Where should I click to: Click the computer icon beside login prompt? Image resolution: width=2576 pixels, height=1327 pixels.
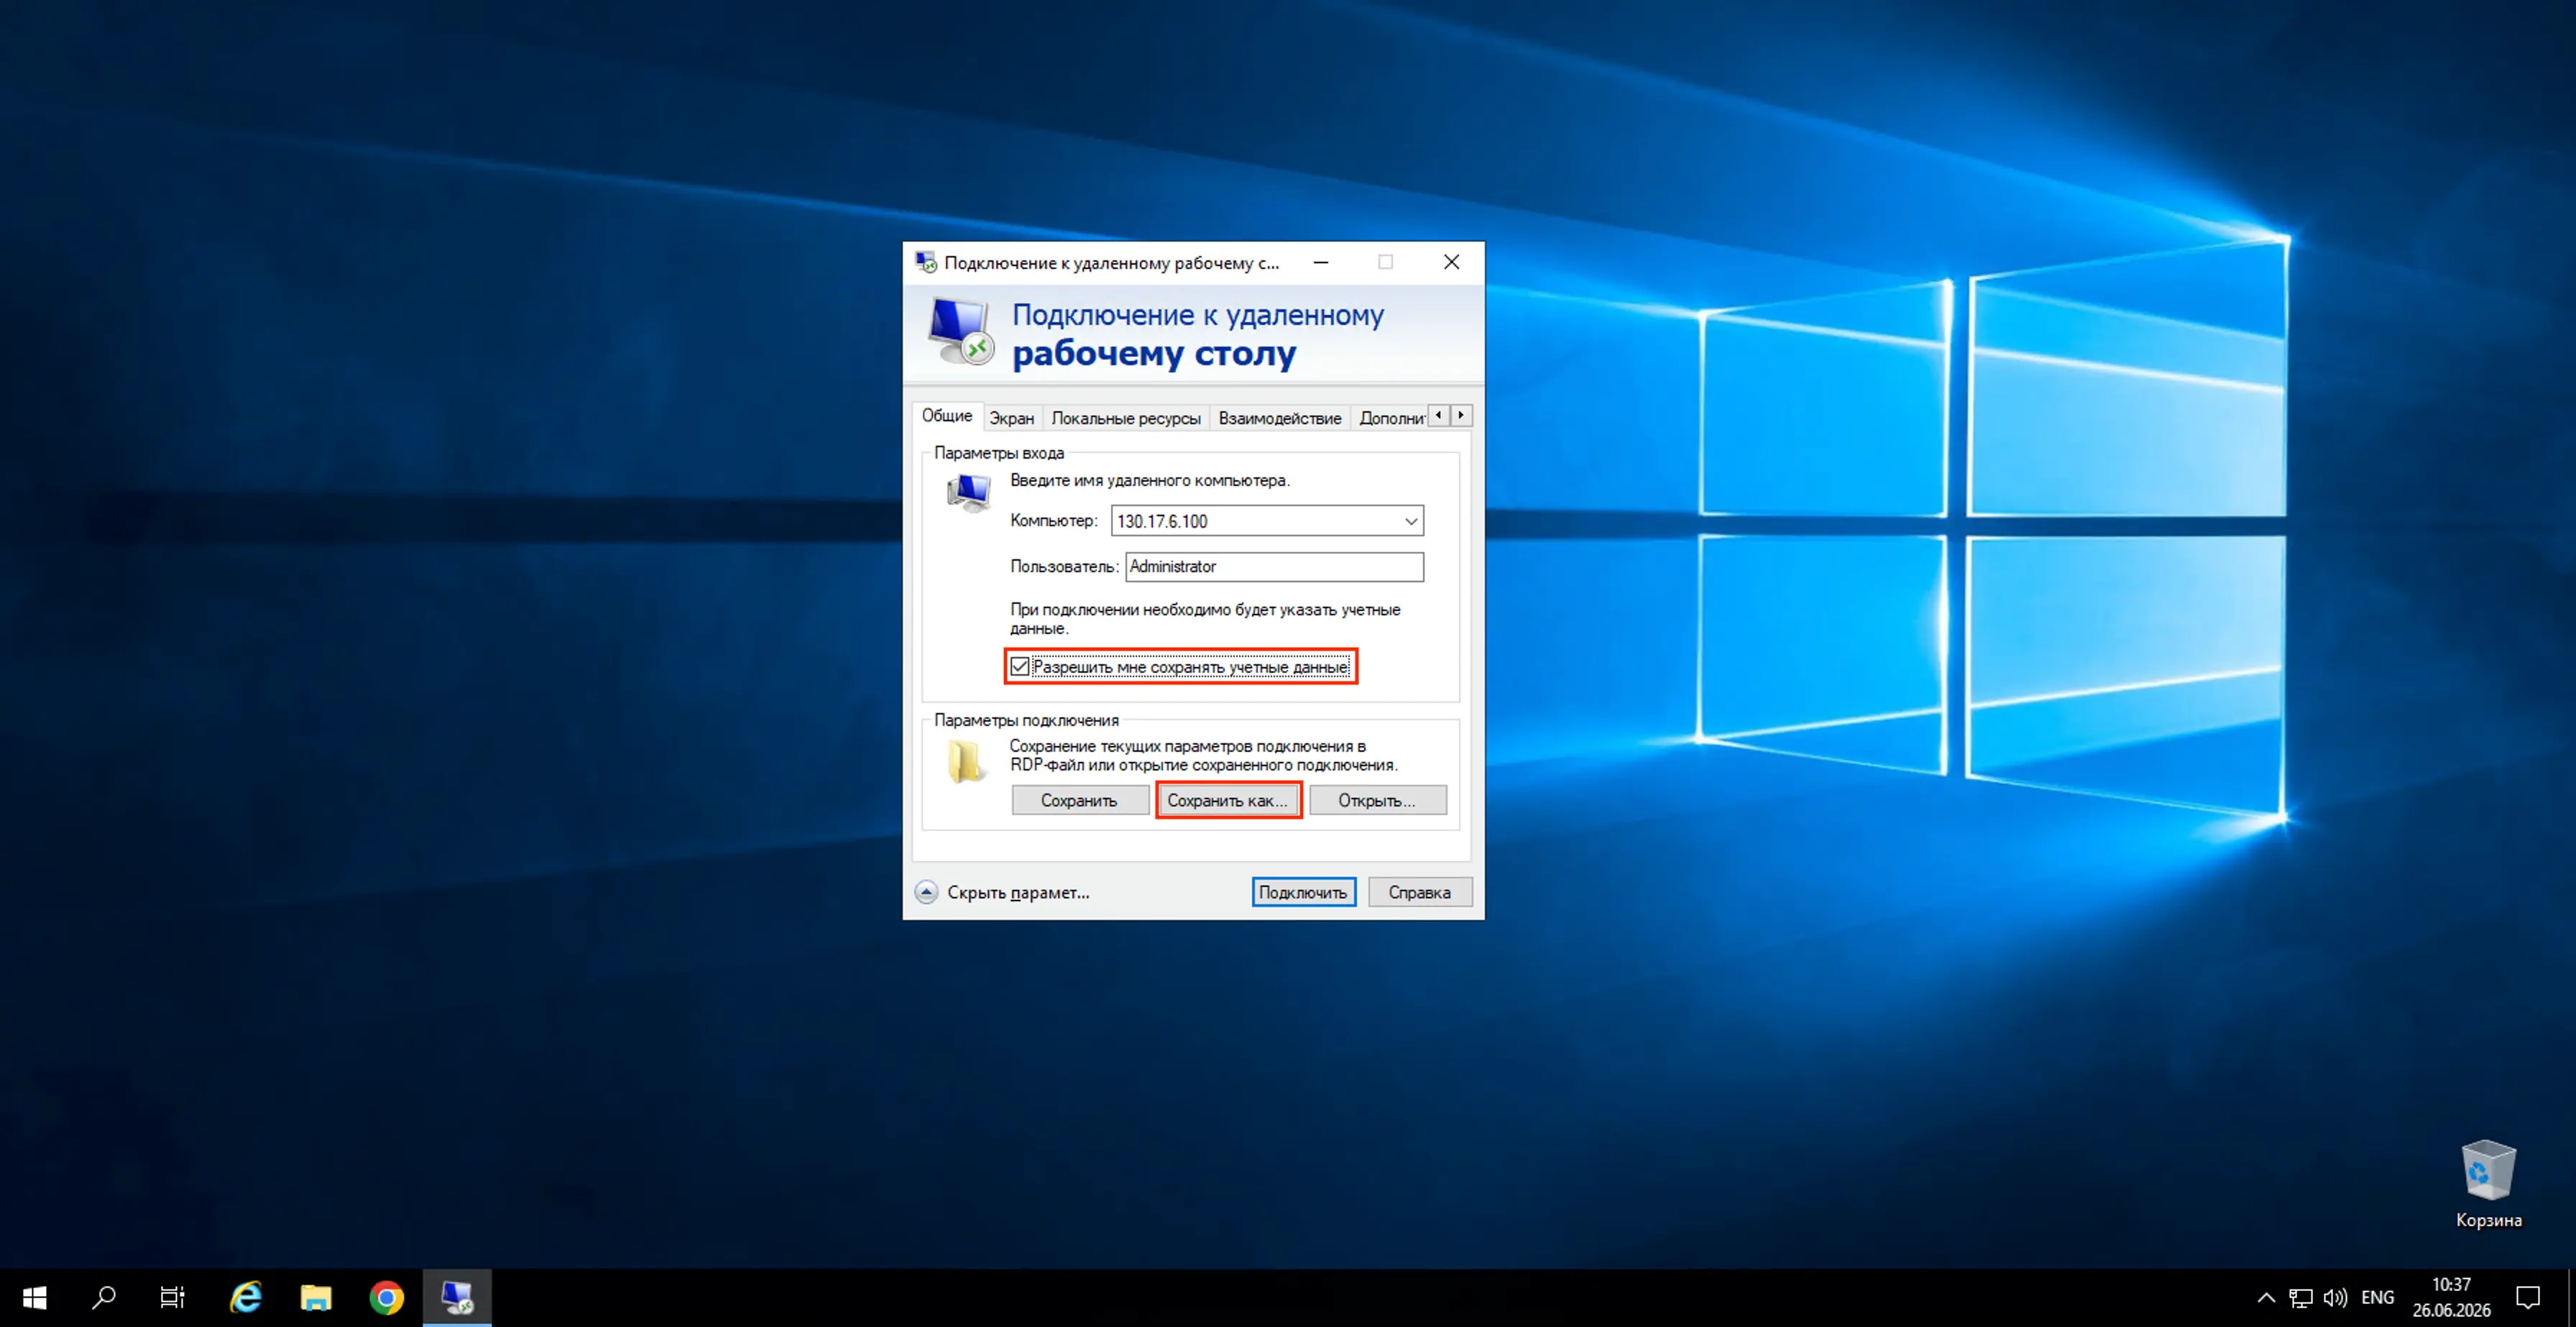pyautogui.click(x=968, y=493)
